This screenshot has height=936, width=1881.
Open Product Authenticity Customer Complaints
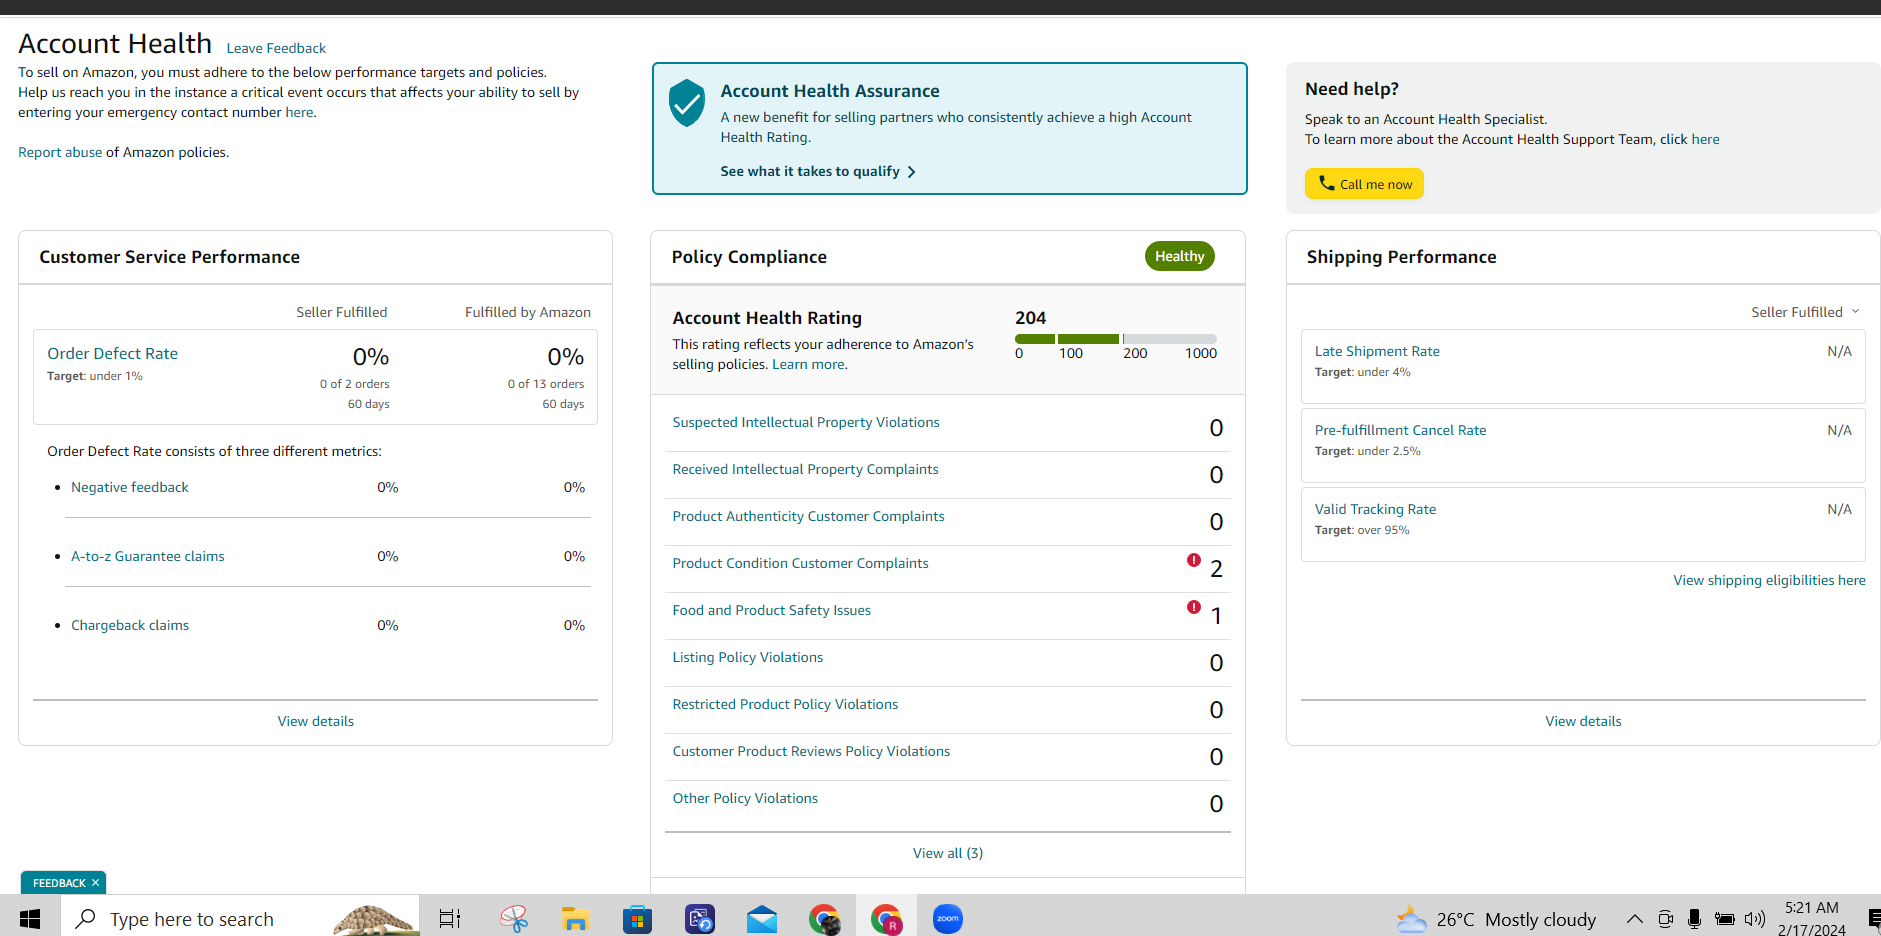pos(808,516)
